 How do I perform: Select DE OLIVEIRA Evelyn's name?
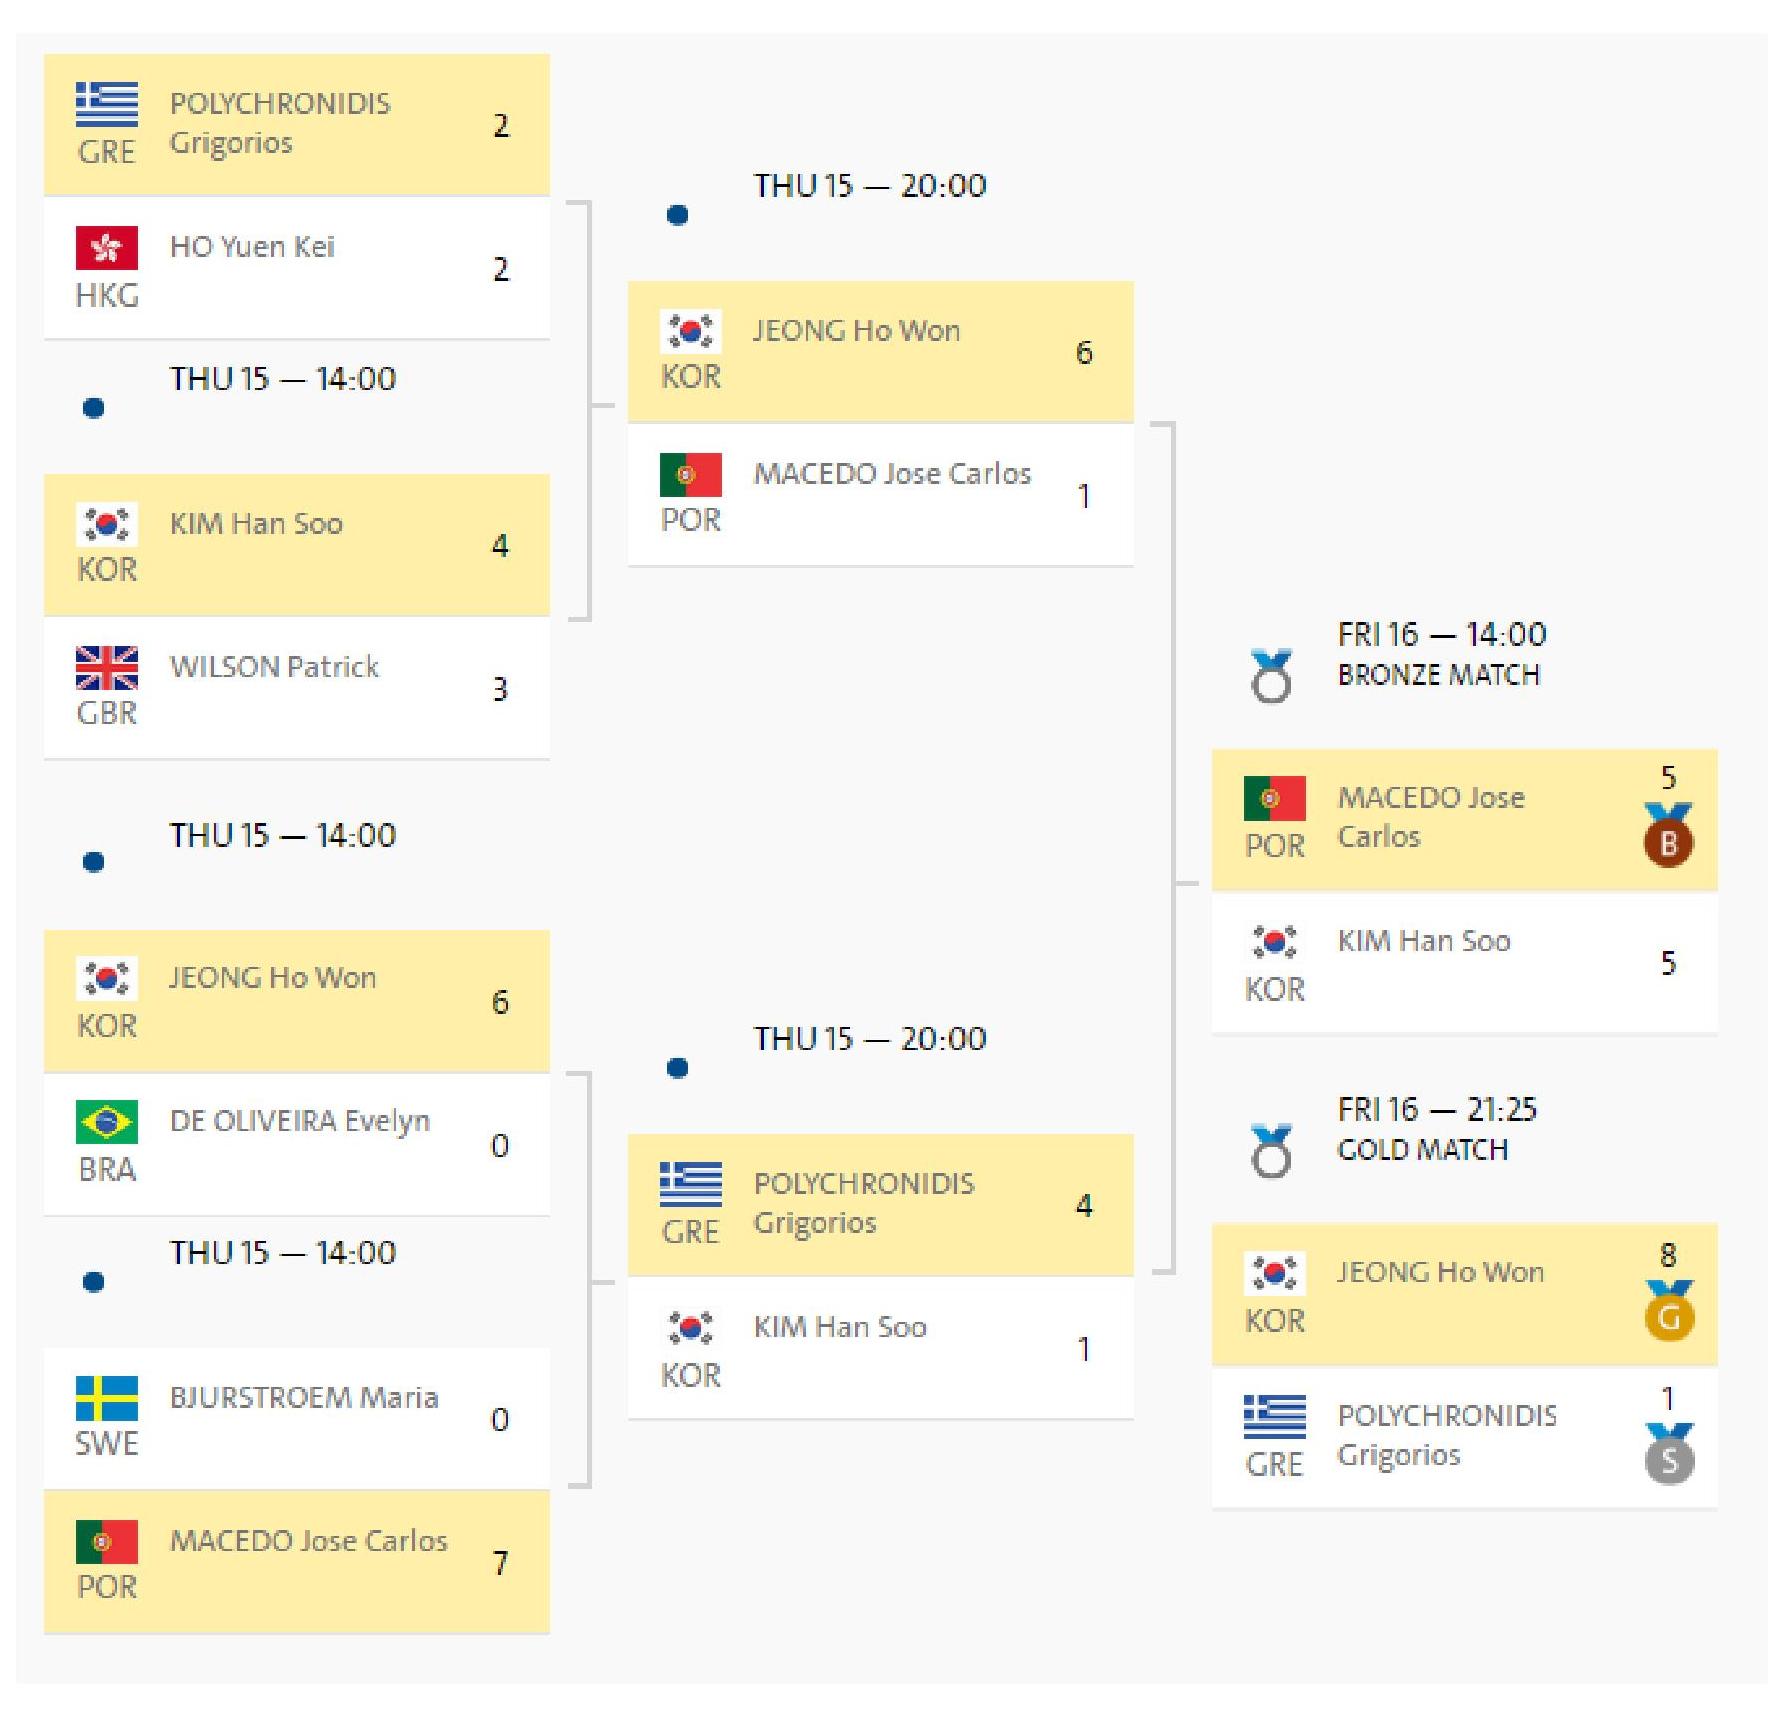click(299, 1121)
